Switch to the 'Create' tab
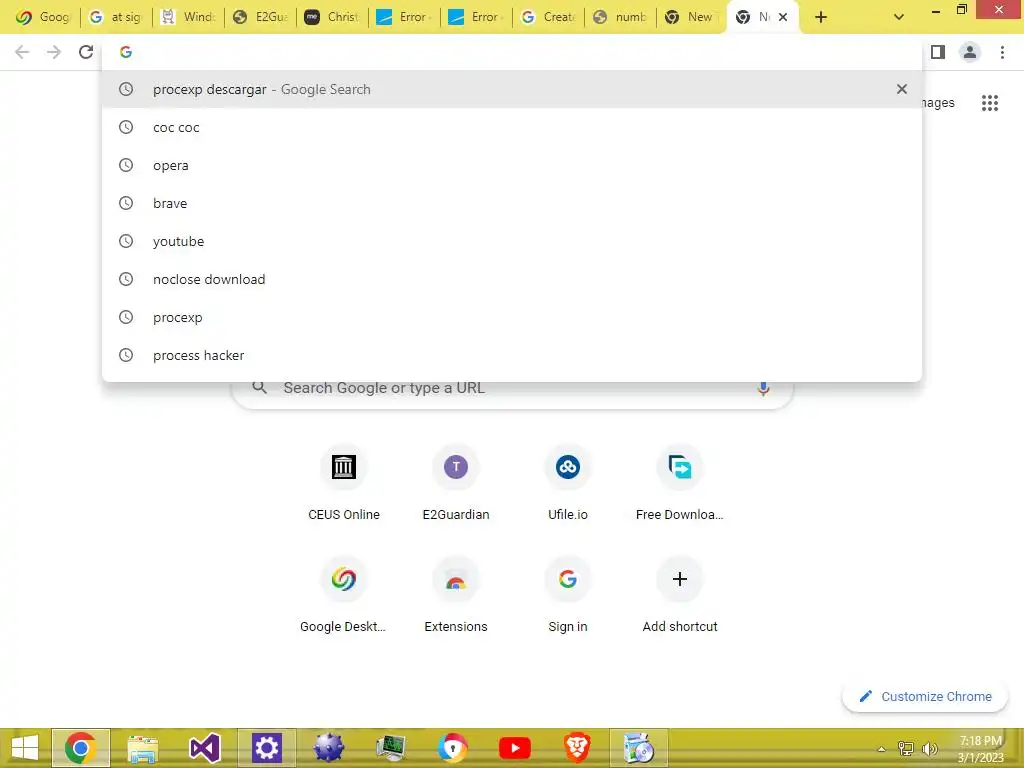Viewport: 1024px width, 768px height. click(x=549, y=17)
